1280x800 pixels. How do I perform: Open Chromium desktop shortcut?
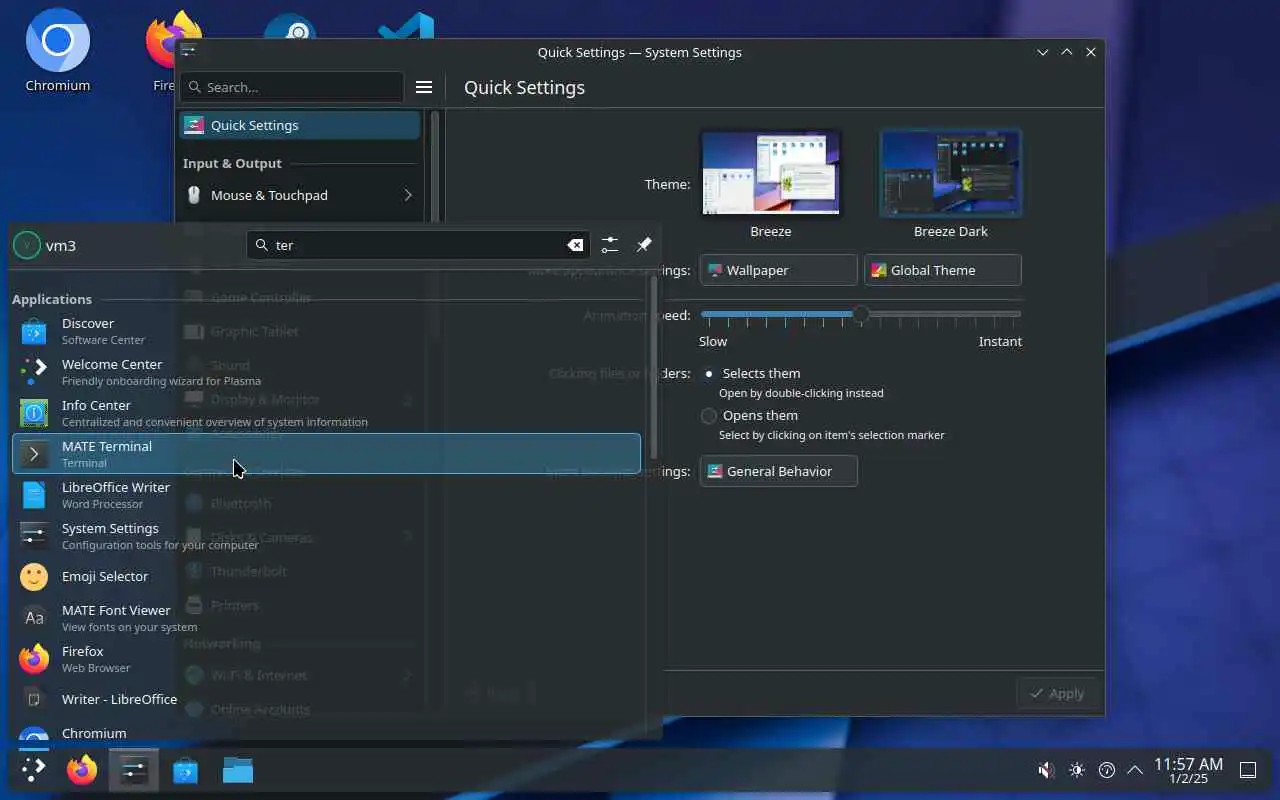tap(58, 51)
